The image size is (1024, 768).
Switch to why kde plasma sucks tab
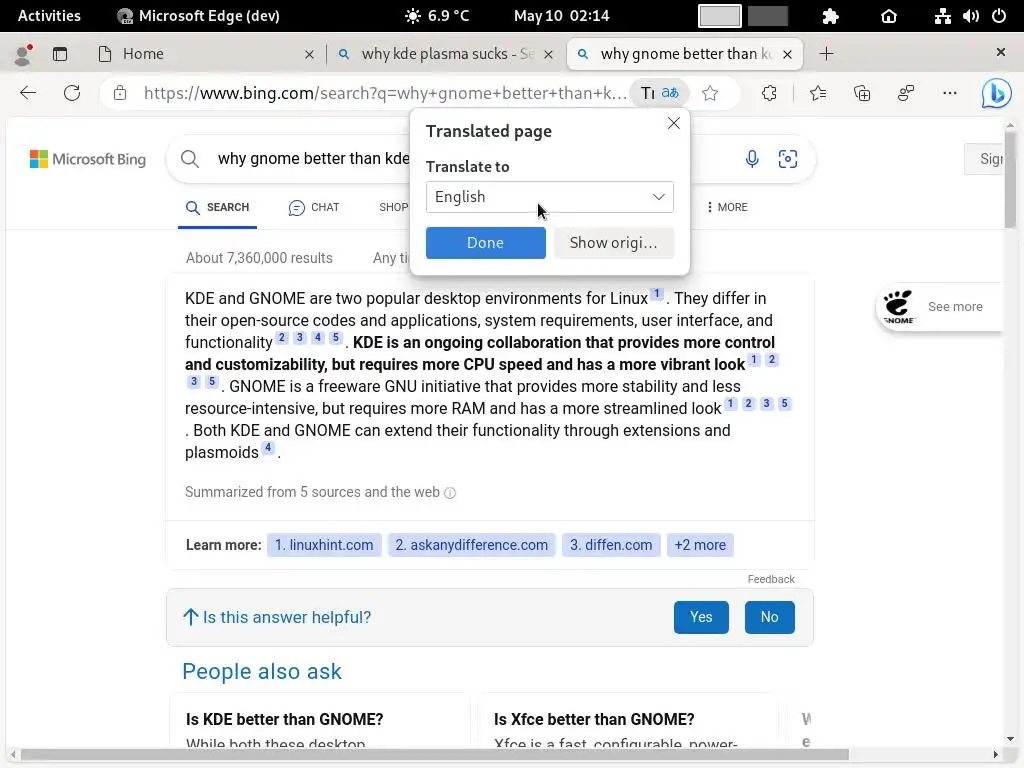447,54
